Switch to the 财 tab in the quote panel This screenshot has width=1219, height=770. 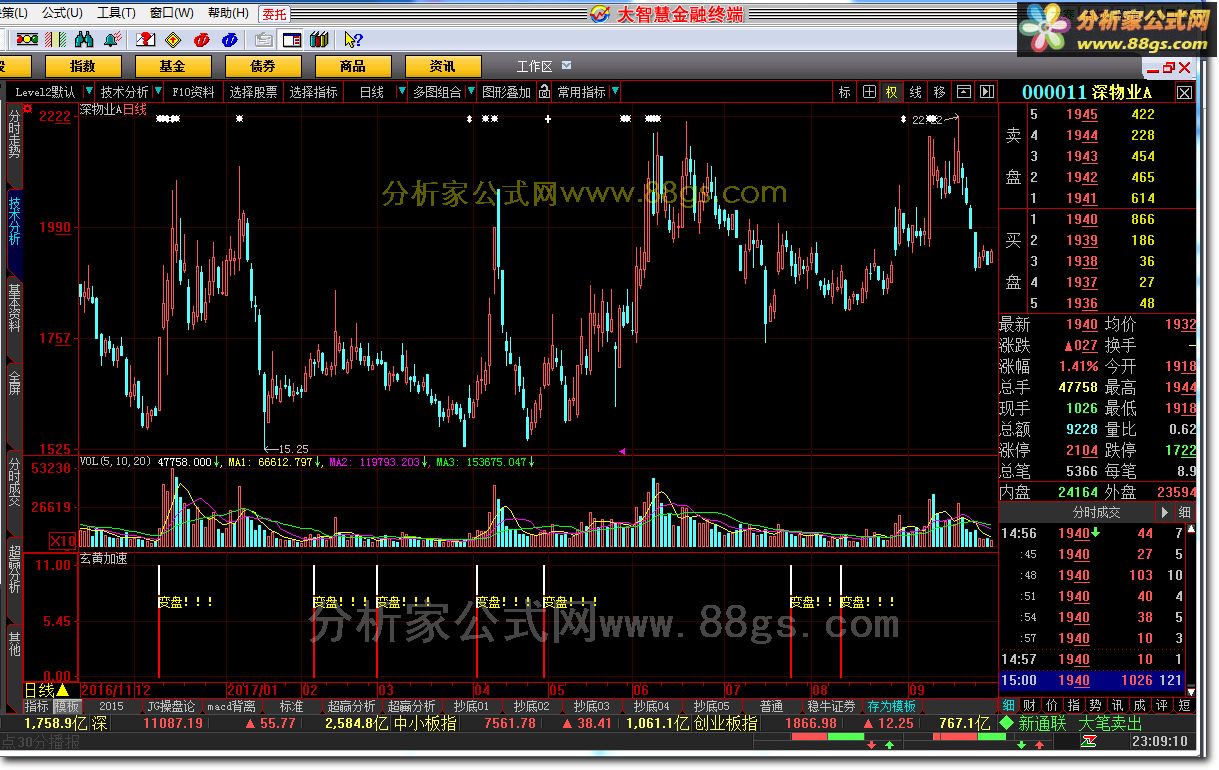pyautogui.click(x=1031, y=706)
